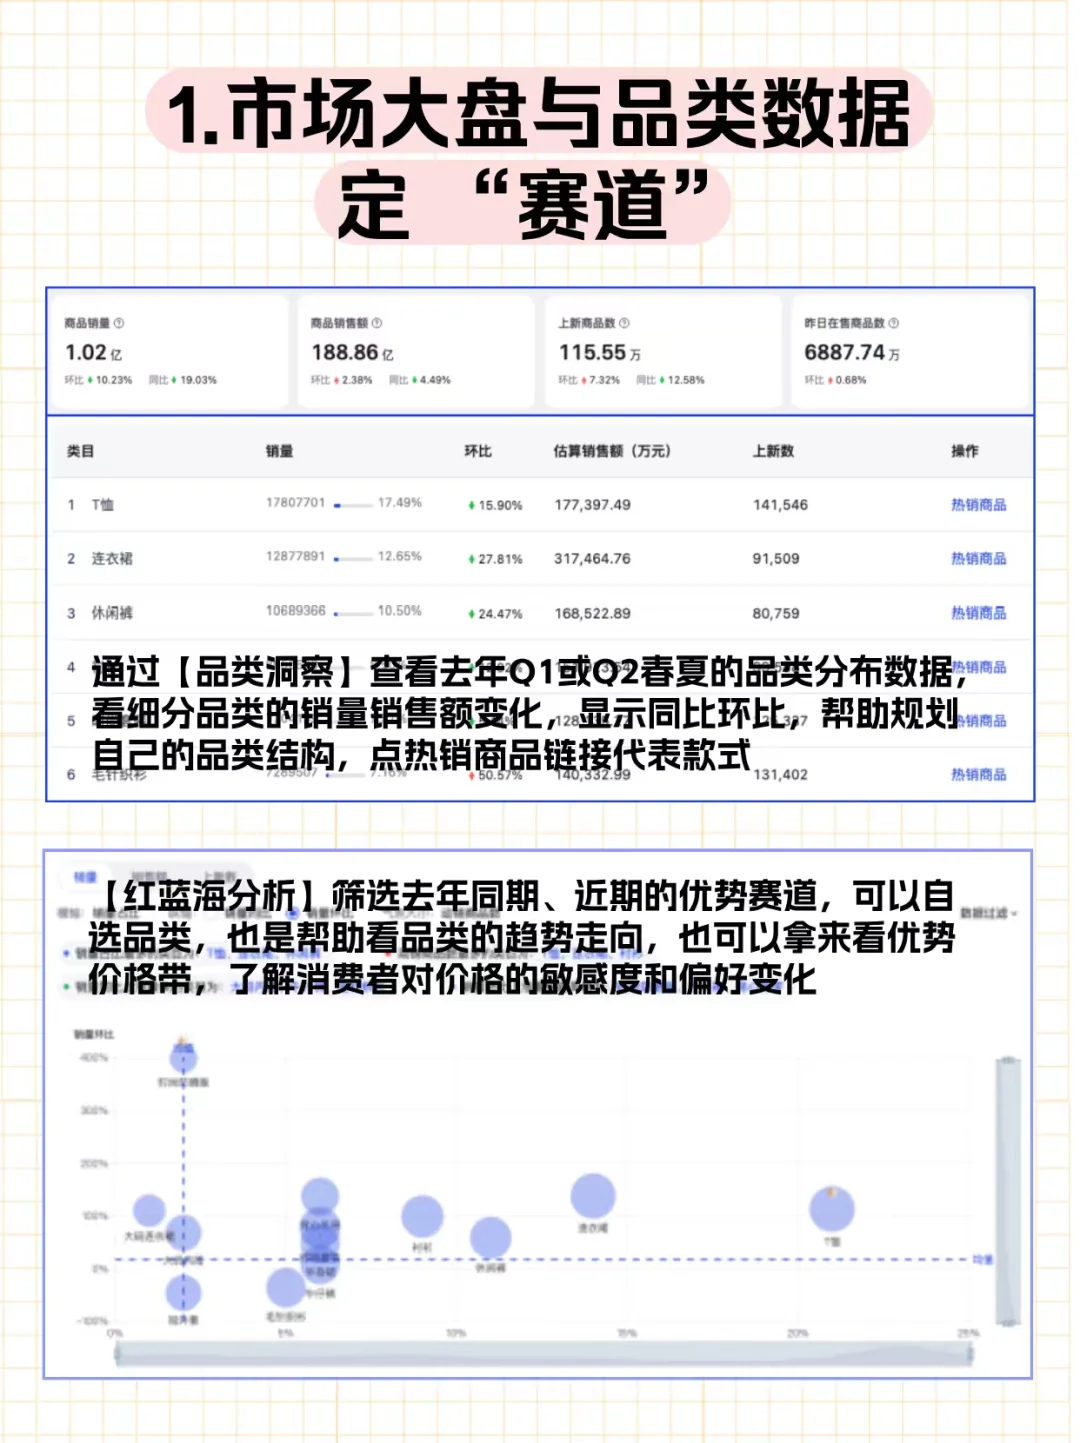
Task: Click estimated sales 317,464.76
Action: click(592, 559)
